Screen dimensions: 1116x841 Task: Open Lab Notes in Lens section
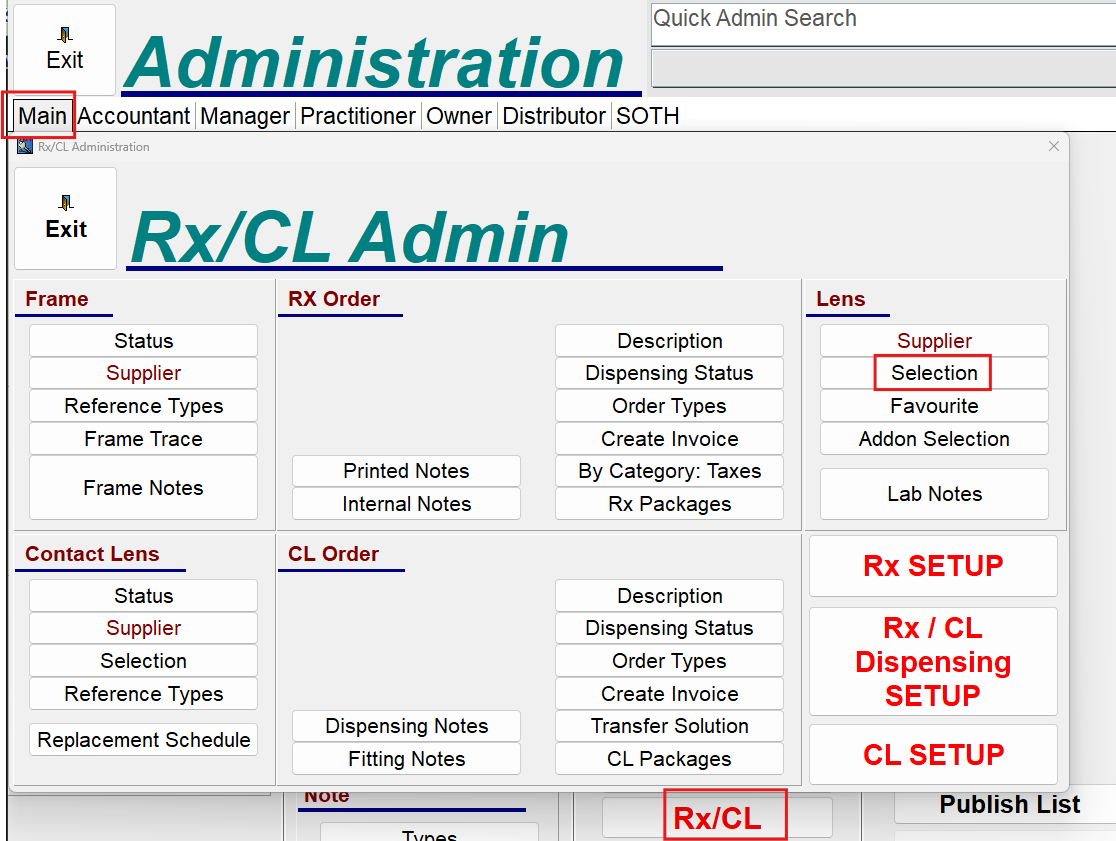[934, 494]
